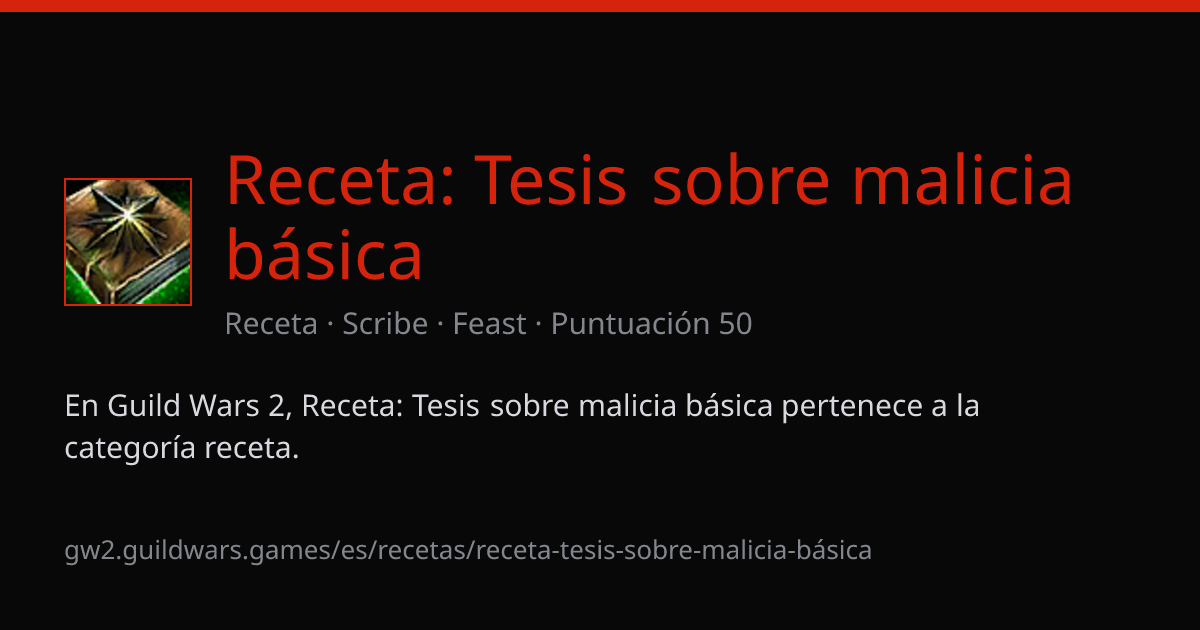
Task: Select the Scribe discipline tag
Action: click(x=385, y=324)
